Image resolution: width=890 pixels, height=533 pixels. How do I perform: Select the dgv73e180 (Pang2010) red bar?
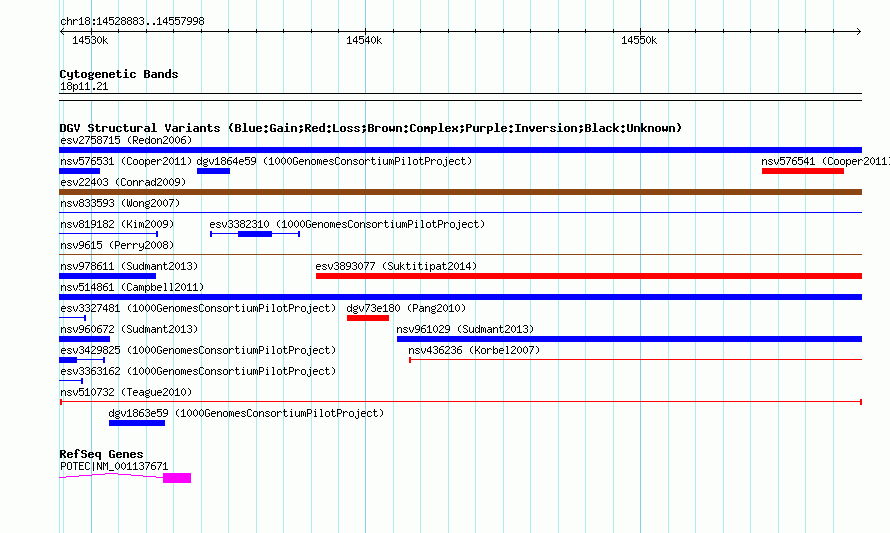pos(368,318)
